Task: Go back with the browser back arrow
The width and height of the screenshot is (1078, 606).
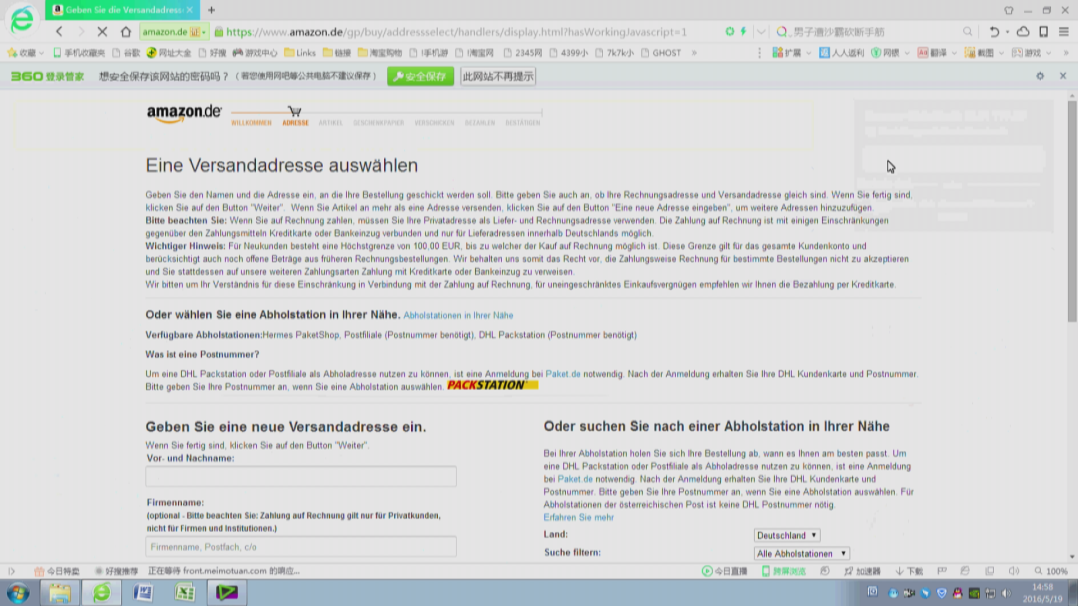Action: 59,32
